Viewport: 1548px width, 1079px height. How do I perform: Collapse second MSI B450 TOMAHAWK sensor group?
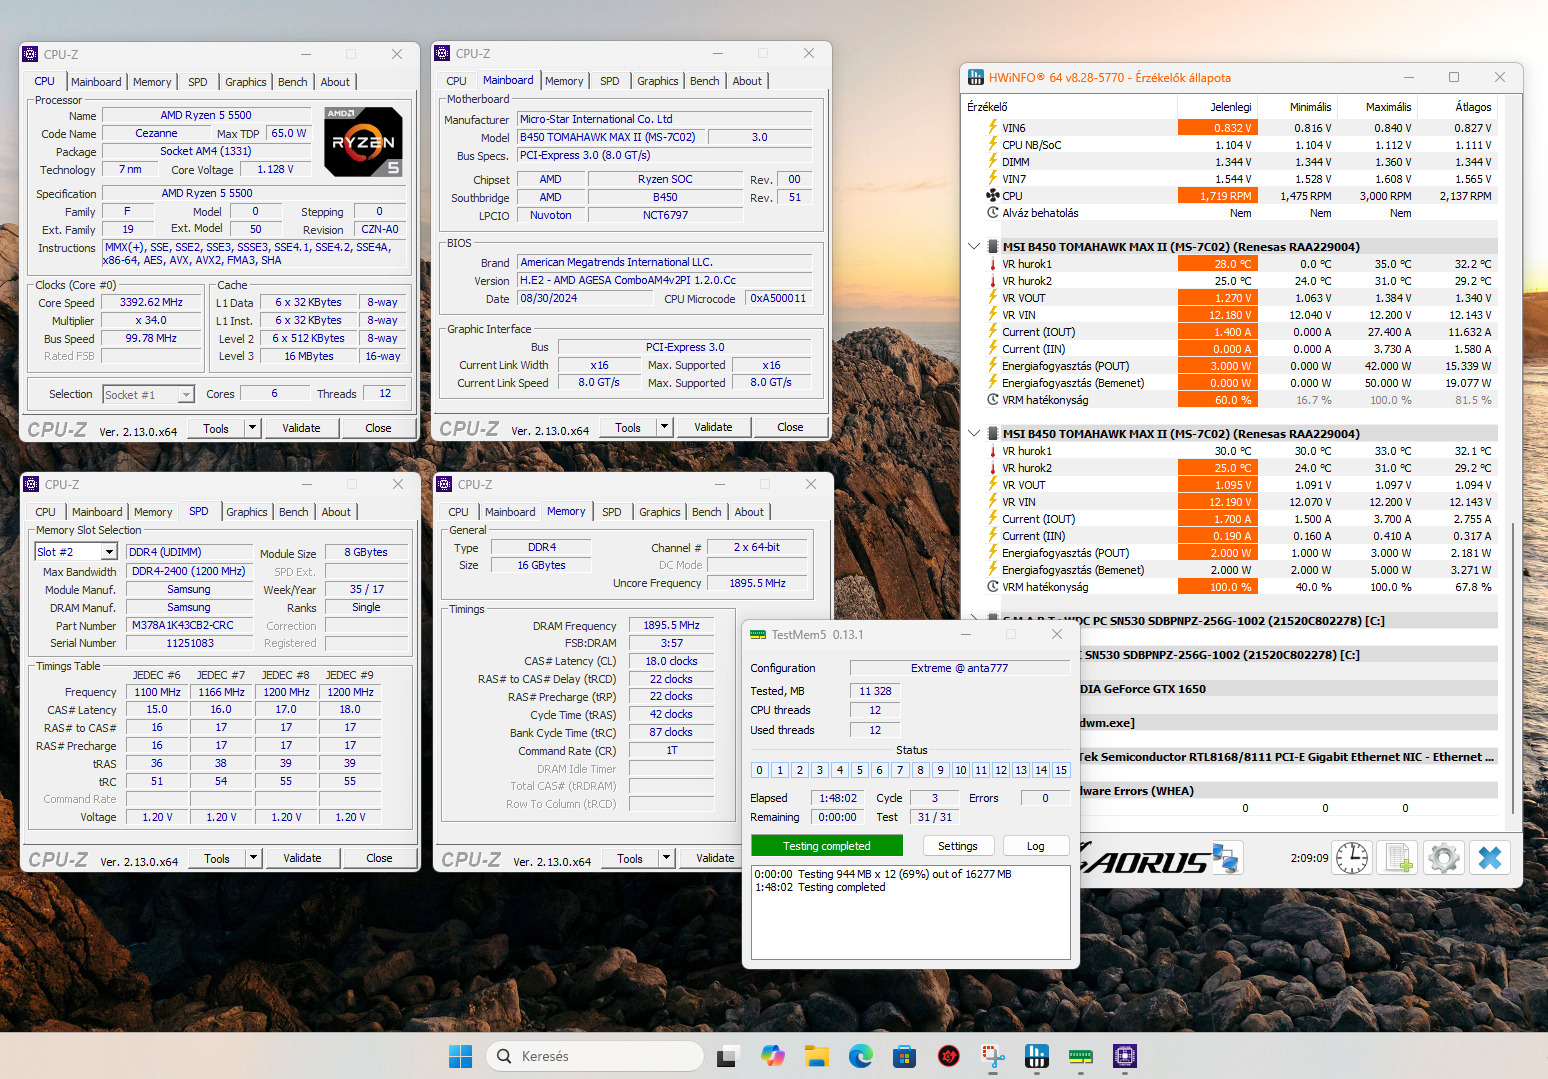point(974,433)
